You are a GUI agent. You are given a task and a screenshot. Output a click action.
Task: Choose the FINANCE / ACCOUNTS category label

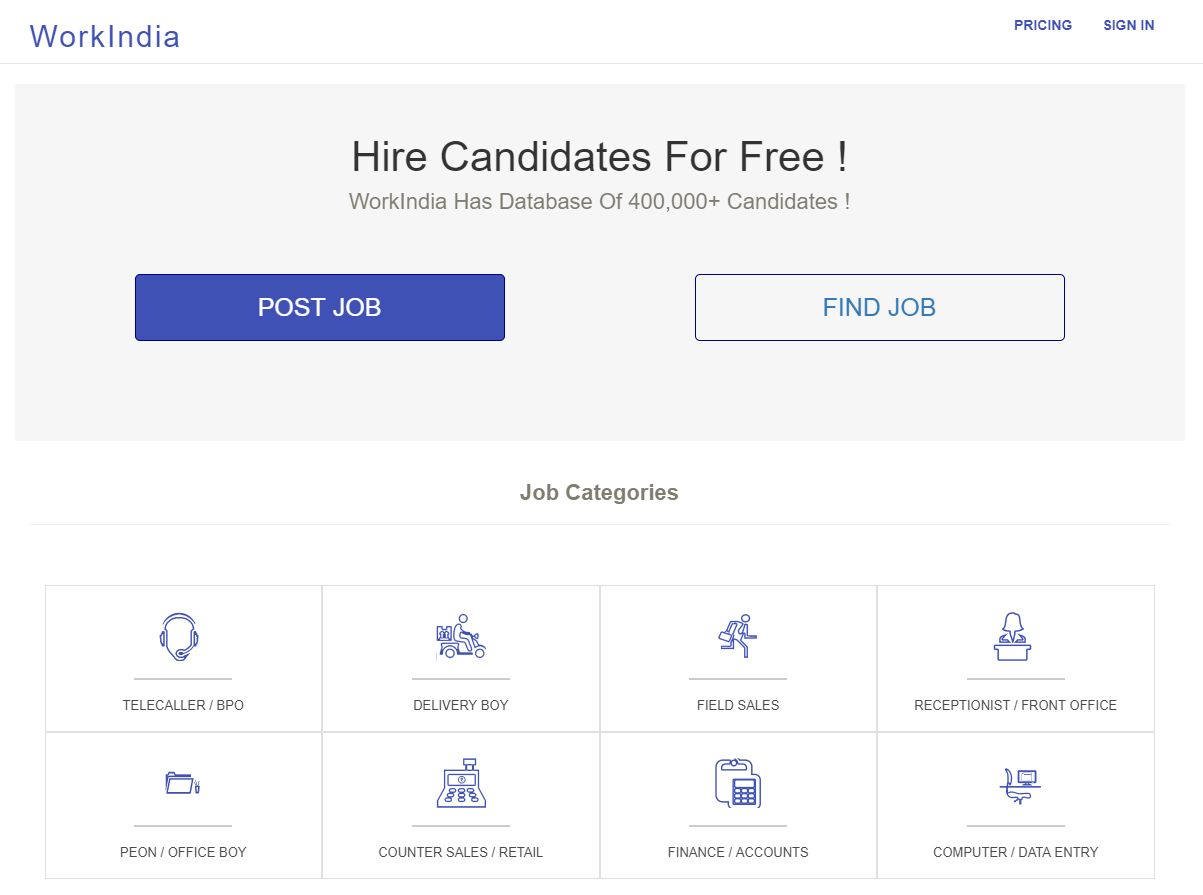point(738,852)
